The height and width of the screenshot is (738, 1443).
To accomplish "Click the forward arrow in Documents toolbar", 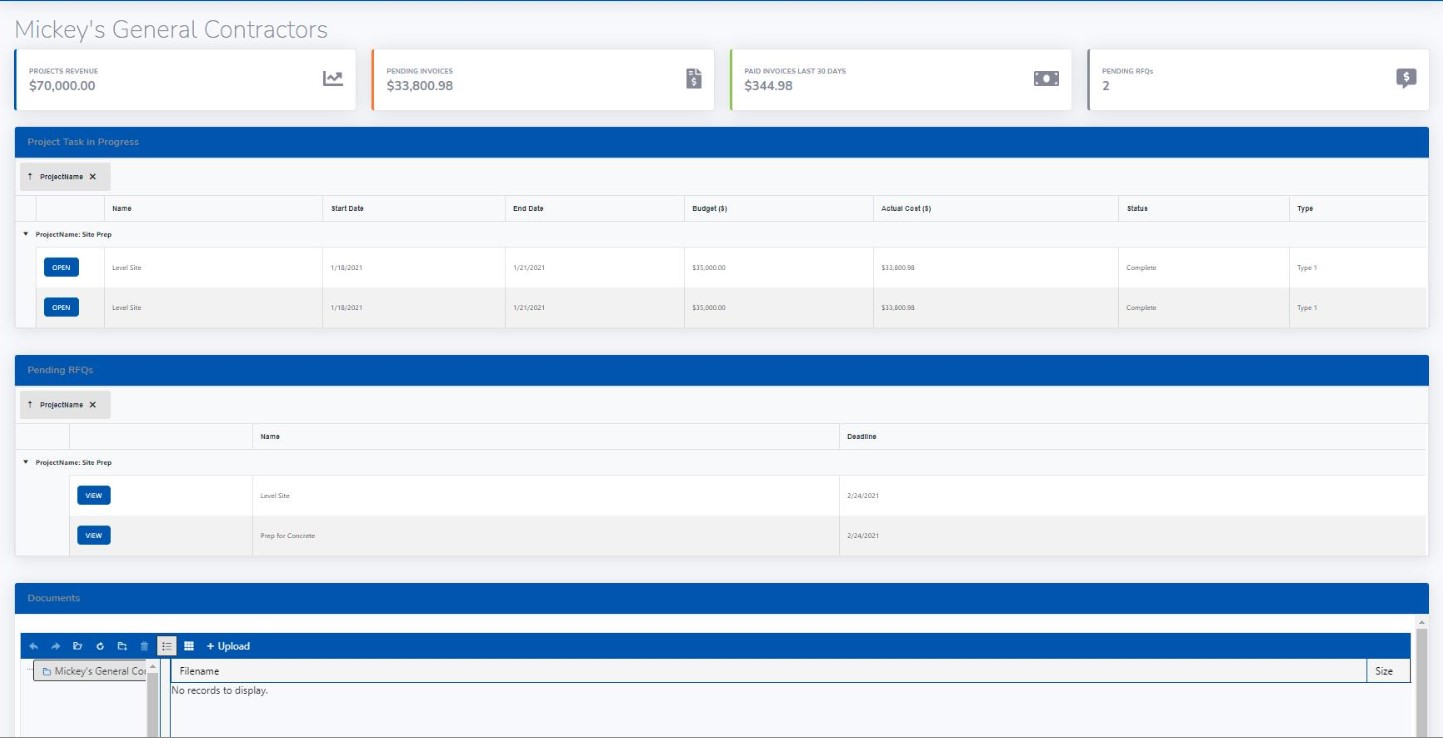I will [55, 646].
